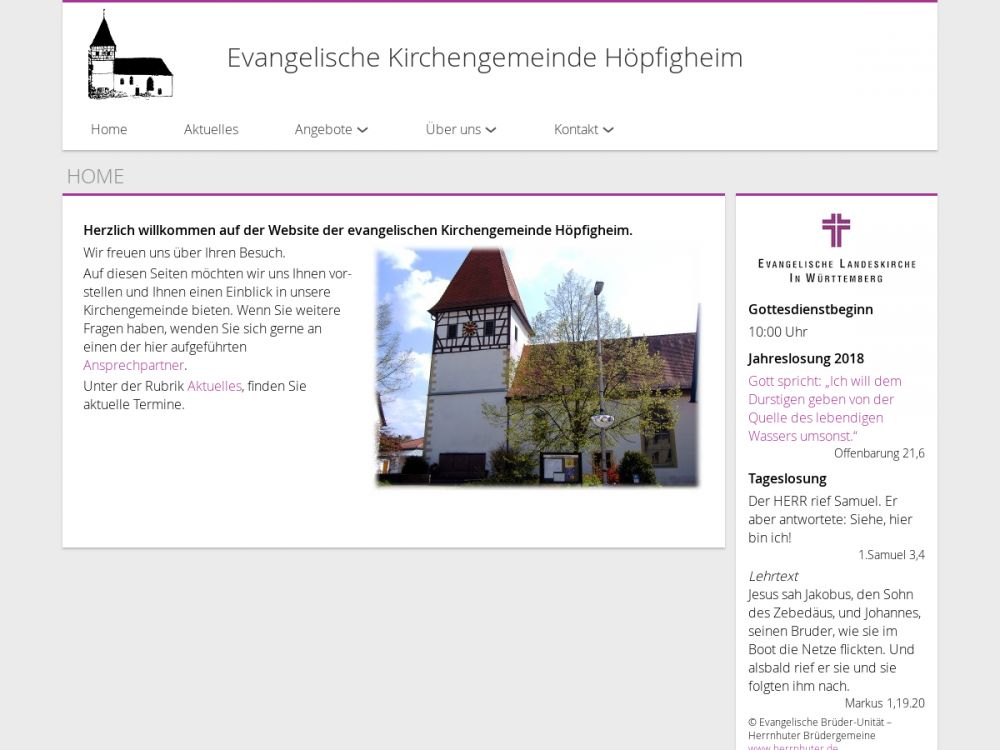Click the HOME page heading
This screenshot has width=1000, height=750.
point(95,176)
